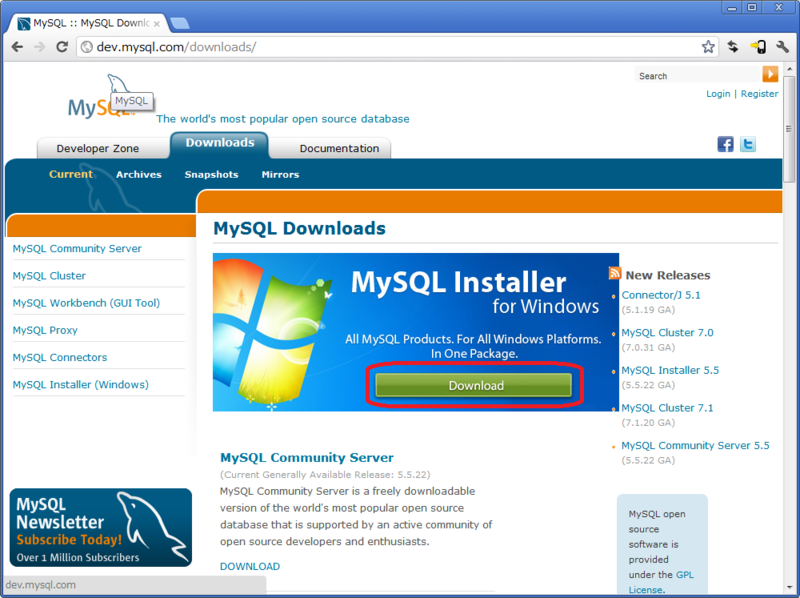Open the Archives submenu item
The height and width of the screenshot is (598, 800).
(139, 175)
